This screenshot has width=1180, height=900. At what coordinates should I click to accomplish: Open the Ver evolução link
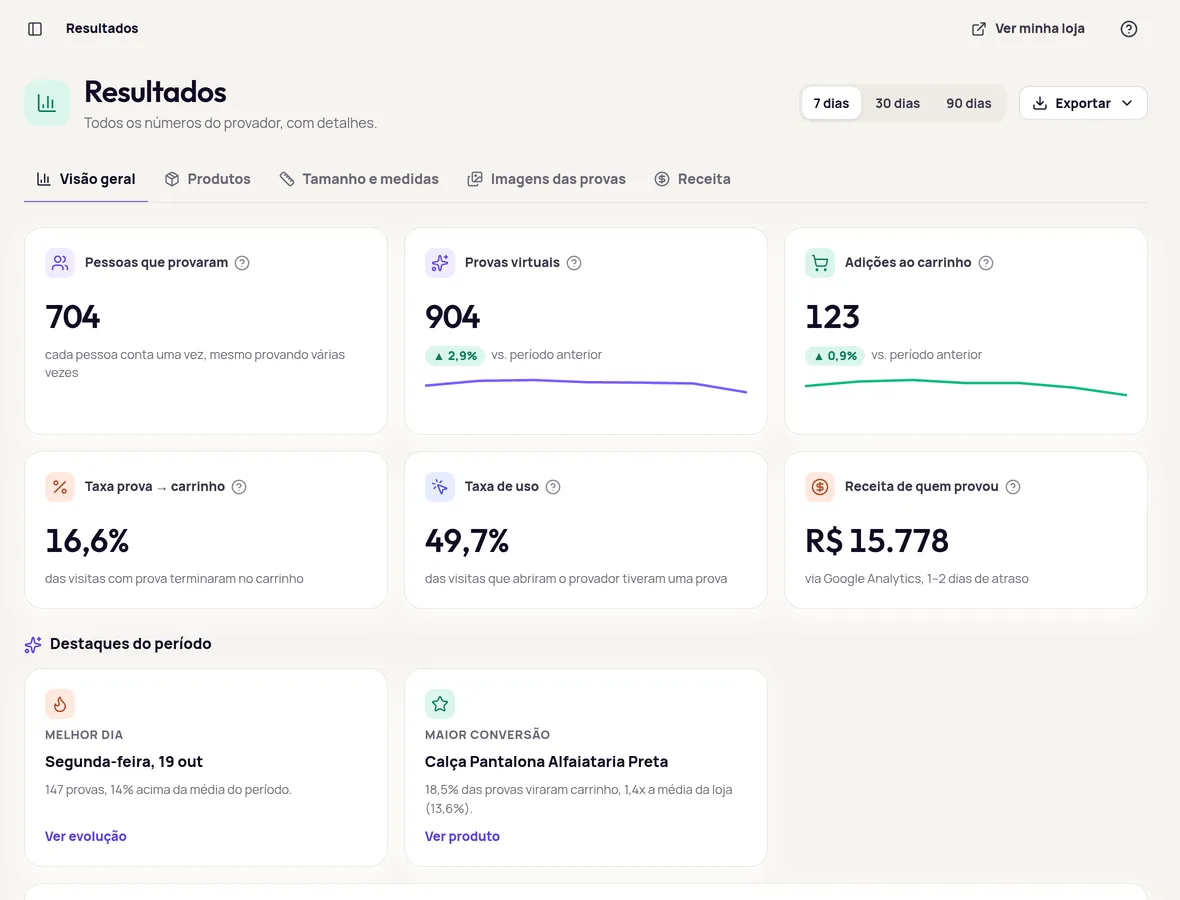(x=86, y=836)
